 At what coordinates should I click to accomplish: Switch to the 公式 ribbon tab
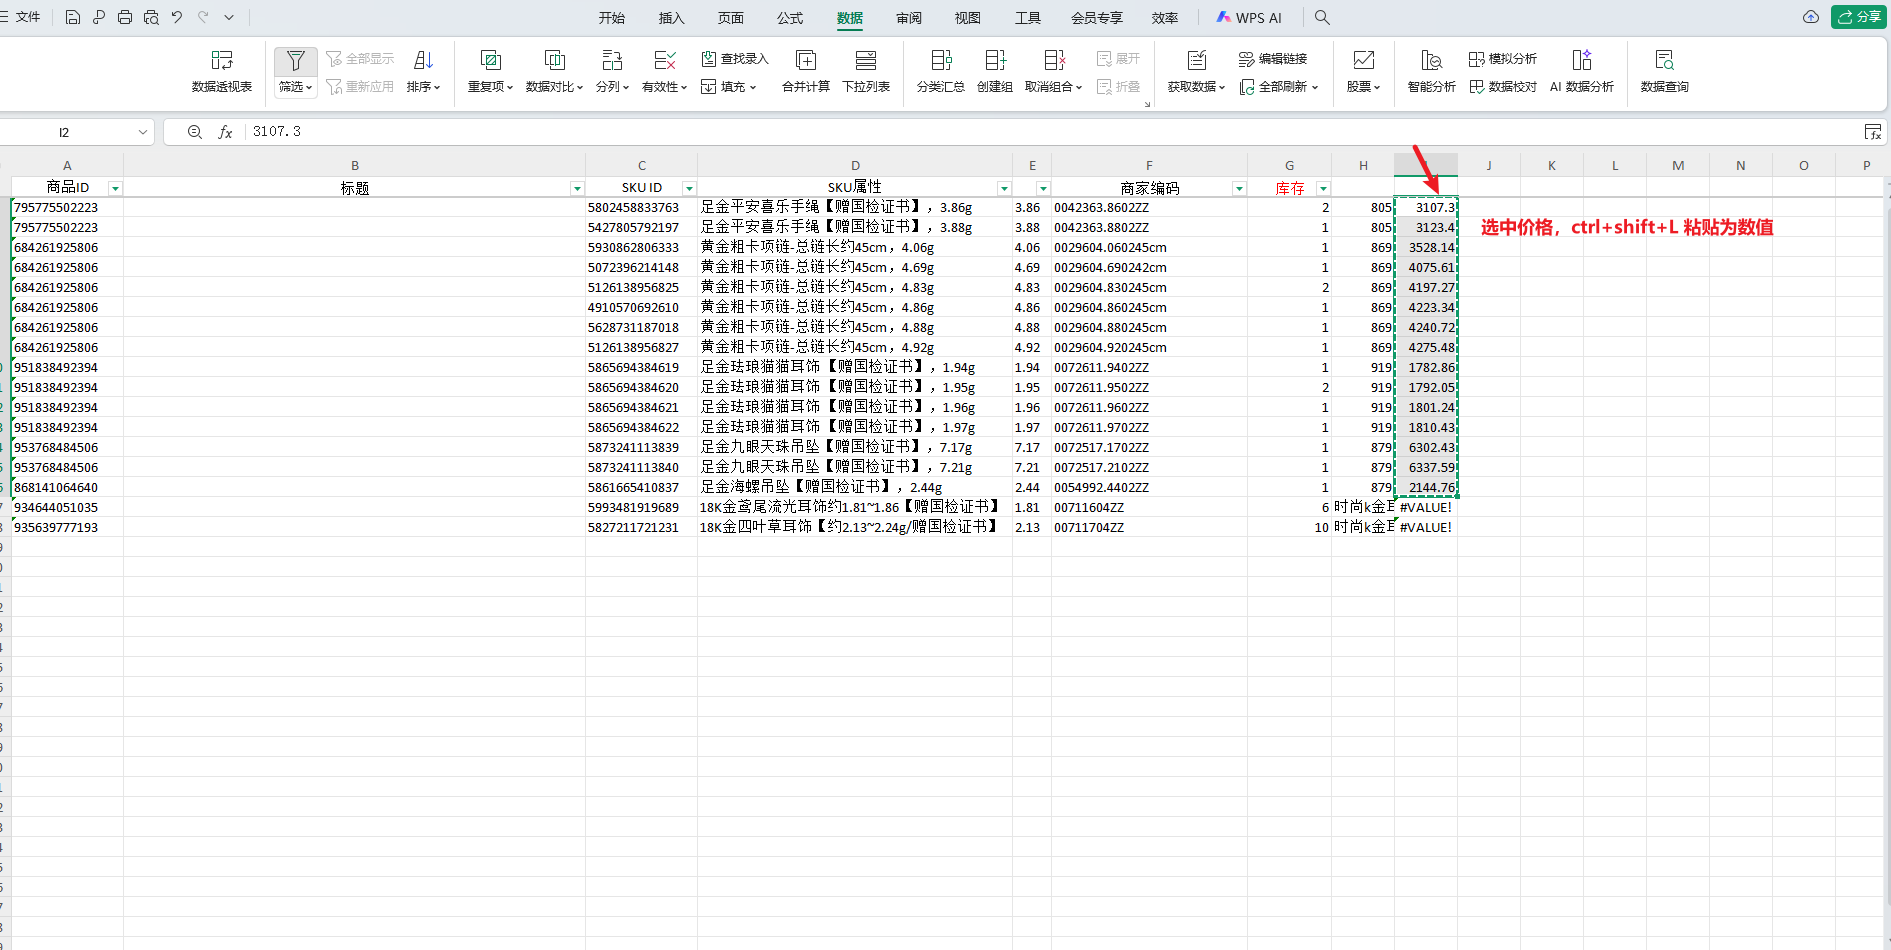[x=789, y=18]
